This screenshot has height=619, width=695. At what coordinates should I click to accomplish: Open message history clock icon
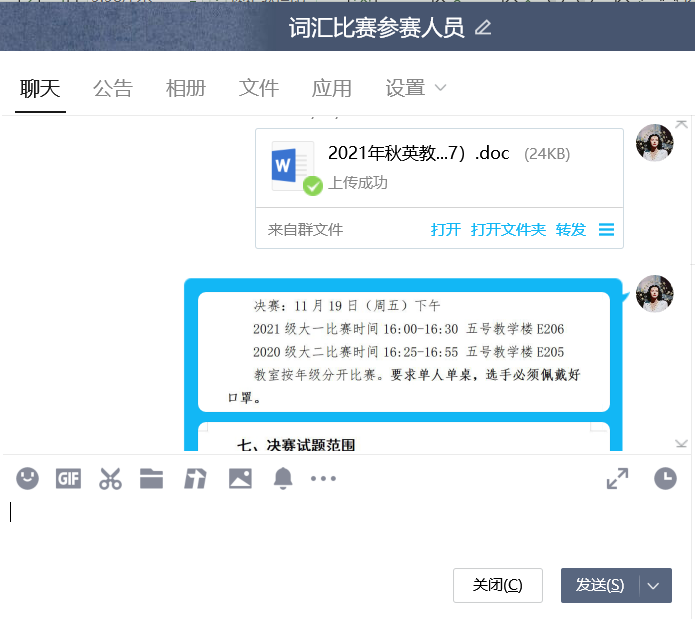(665, 479)
